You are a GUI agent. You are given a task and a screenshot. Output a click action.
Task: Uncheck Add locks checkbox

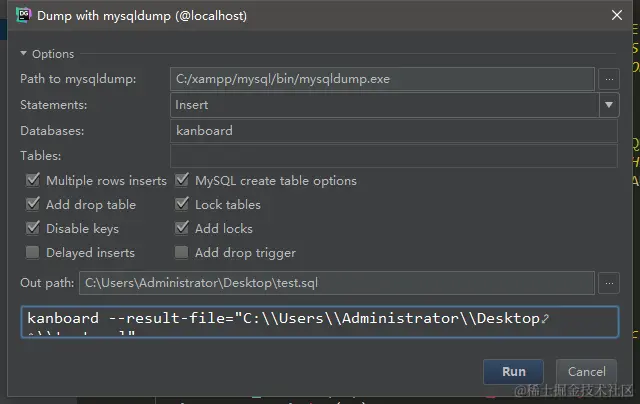(x=182, y=228)
